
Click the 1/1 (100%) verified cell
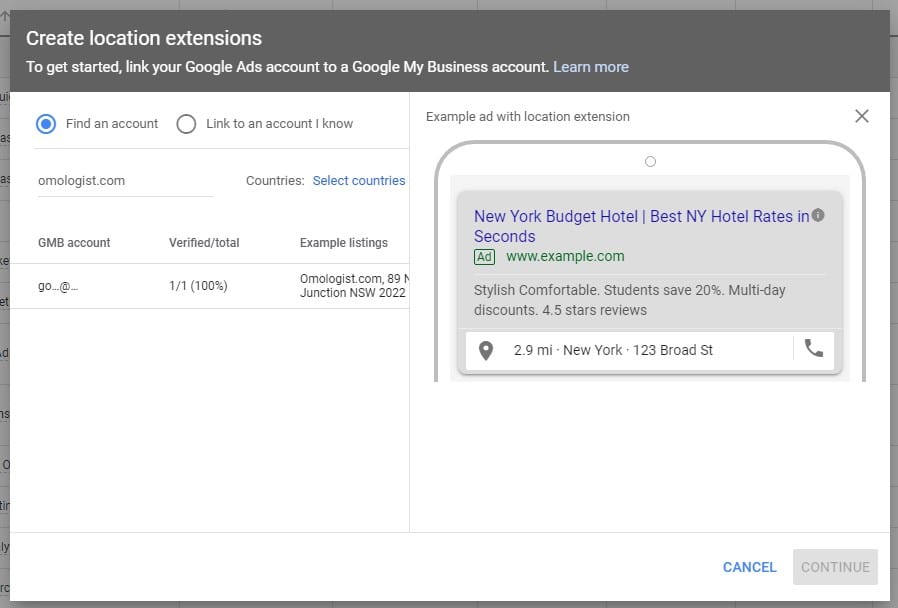[x=198, y=286]
